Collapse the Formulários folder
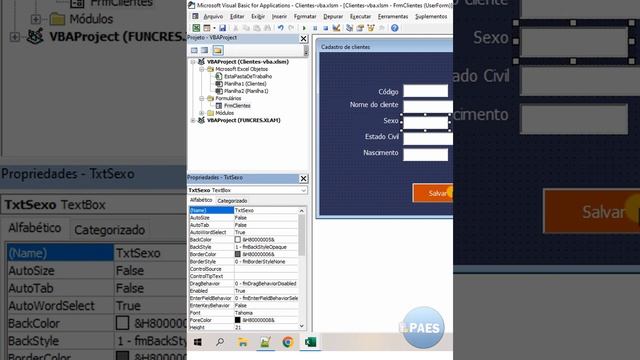The height and width of the screenshot is (360, 640). 202,99
